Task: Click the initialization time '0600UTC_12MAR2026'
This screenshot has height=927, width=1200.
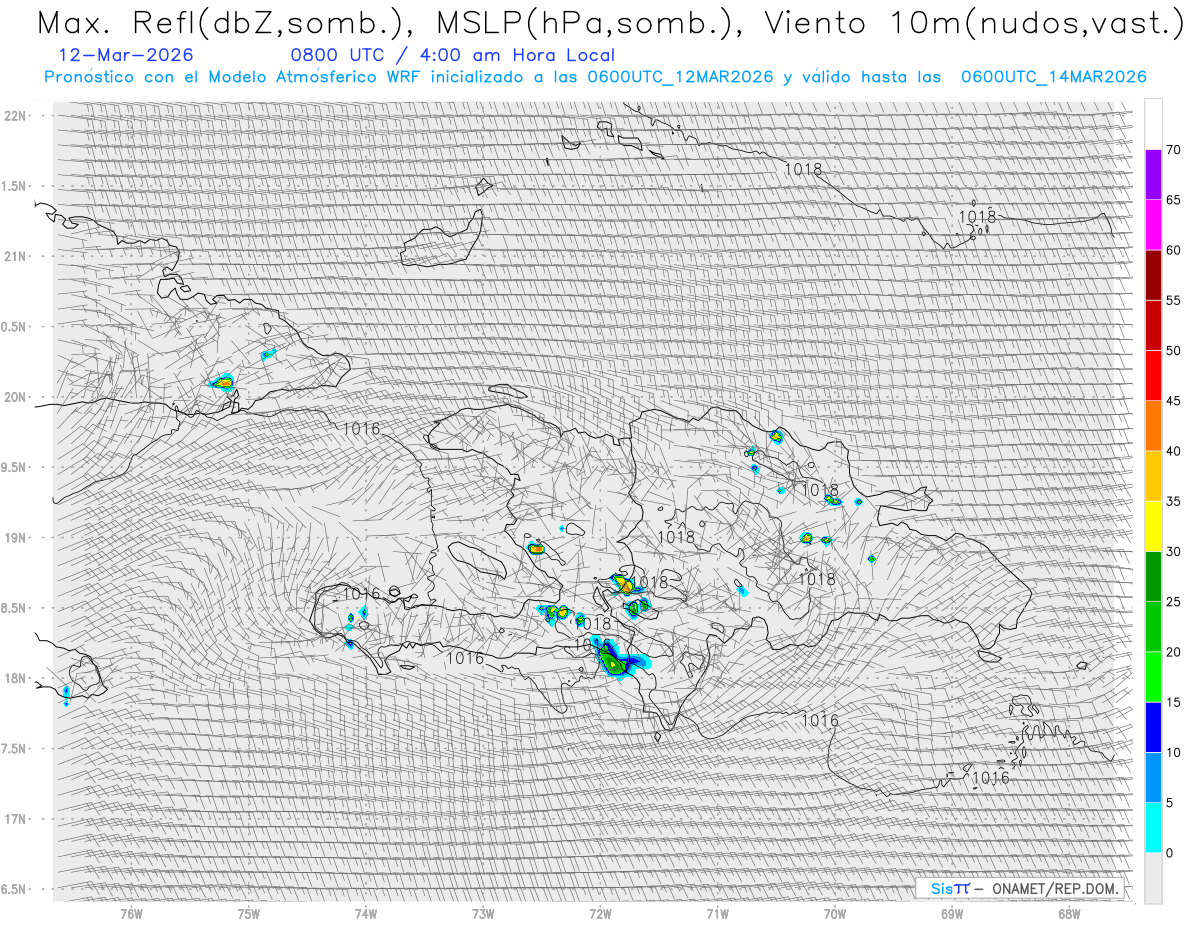Action: [x=680, y=77]
